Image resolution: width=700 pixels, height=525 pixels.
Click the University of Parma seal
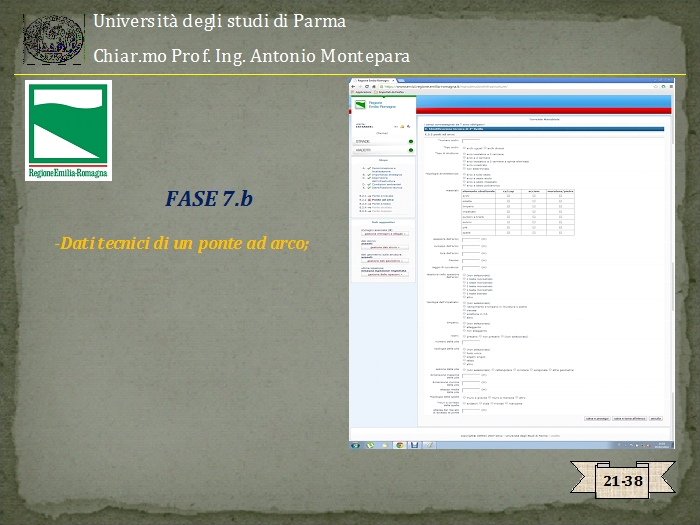pos(52,39)
